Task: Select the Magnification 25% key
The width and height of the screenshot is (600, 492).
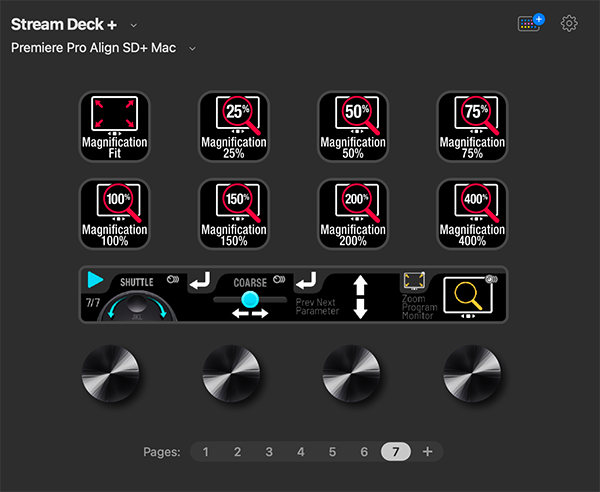Action: pos(234,127)
